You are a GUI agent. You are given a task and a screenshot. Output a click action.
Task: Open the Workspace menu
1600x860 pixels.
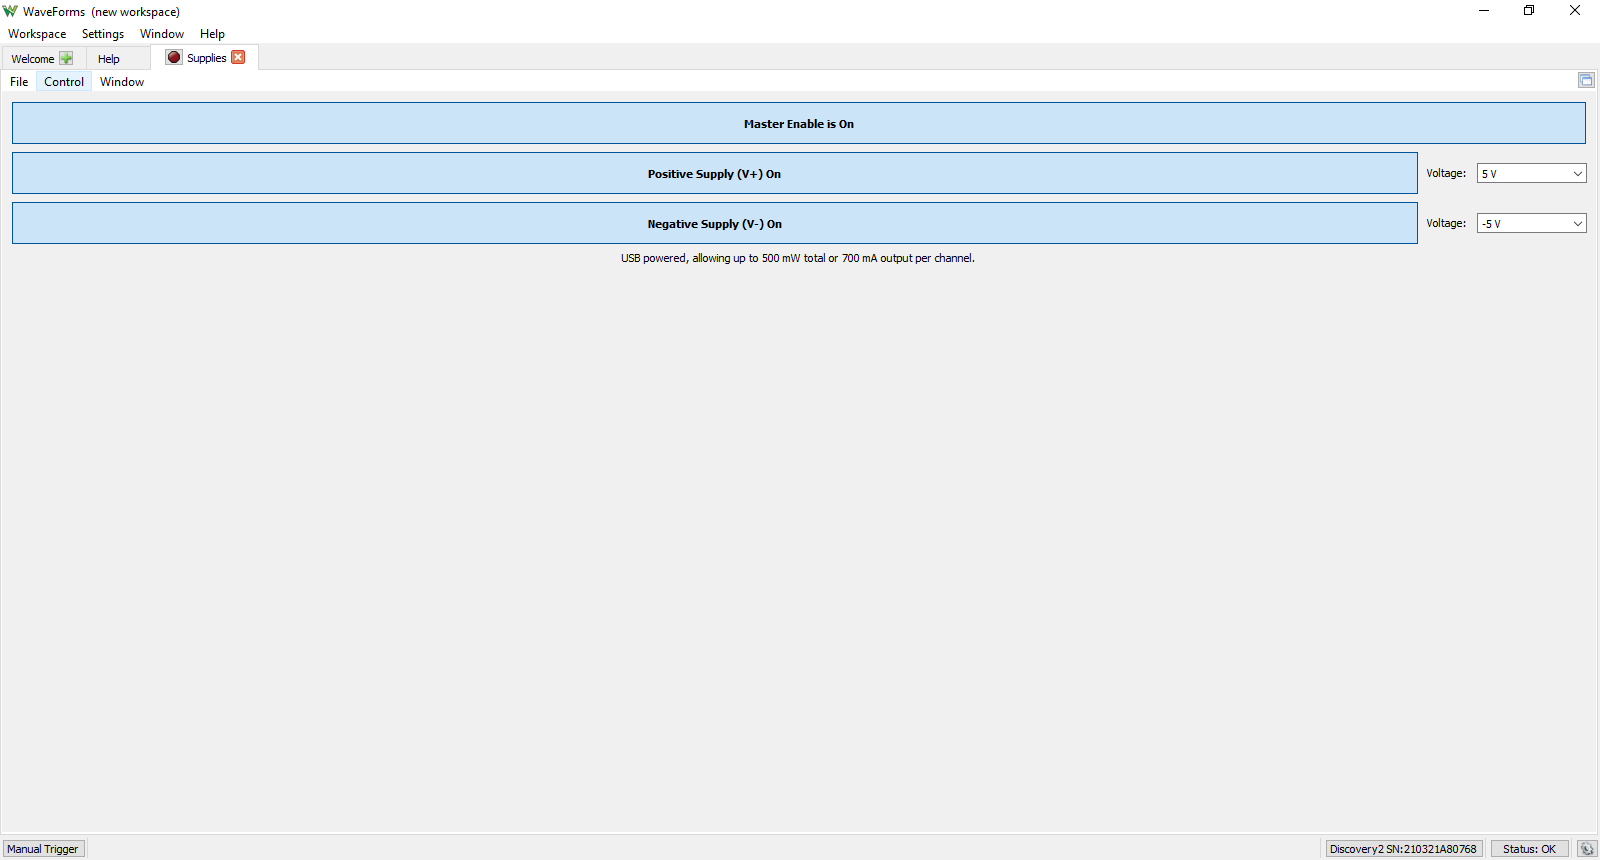point(37,34)
